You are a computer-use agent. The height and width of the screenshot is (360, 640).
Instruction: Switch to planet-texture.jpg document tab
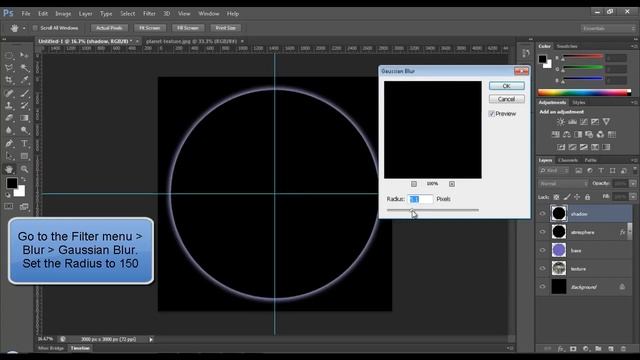click(191, 41)
